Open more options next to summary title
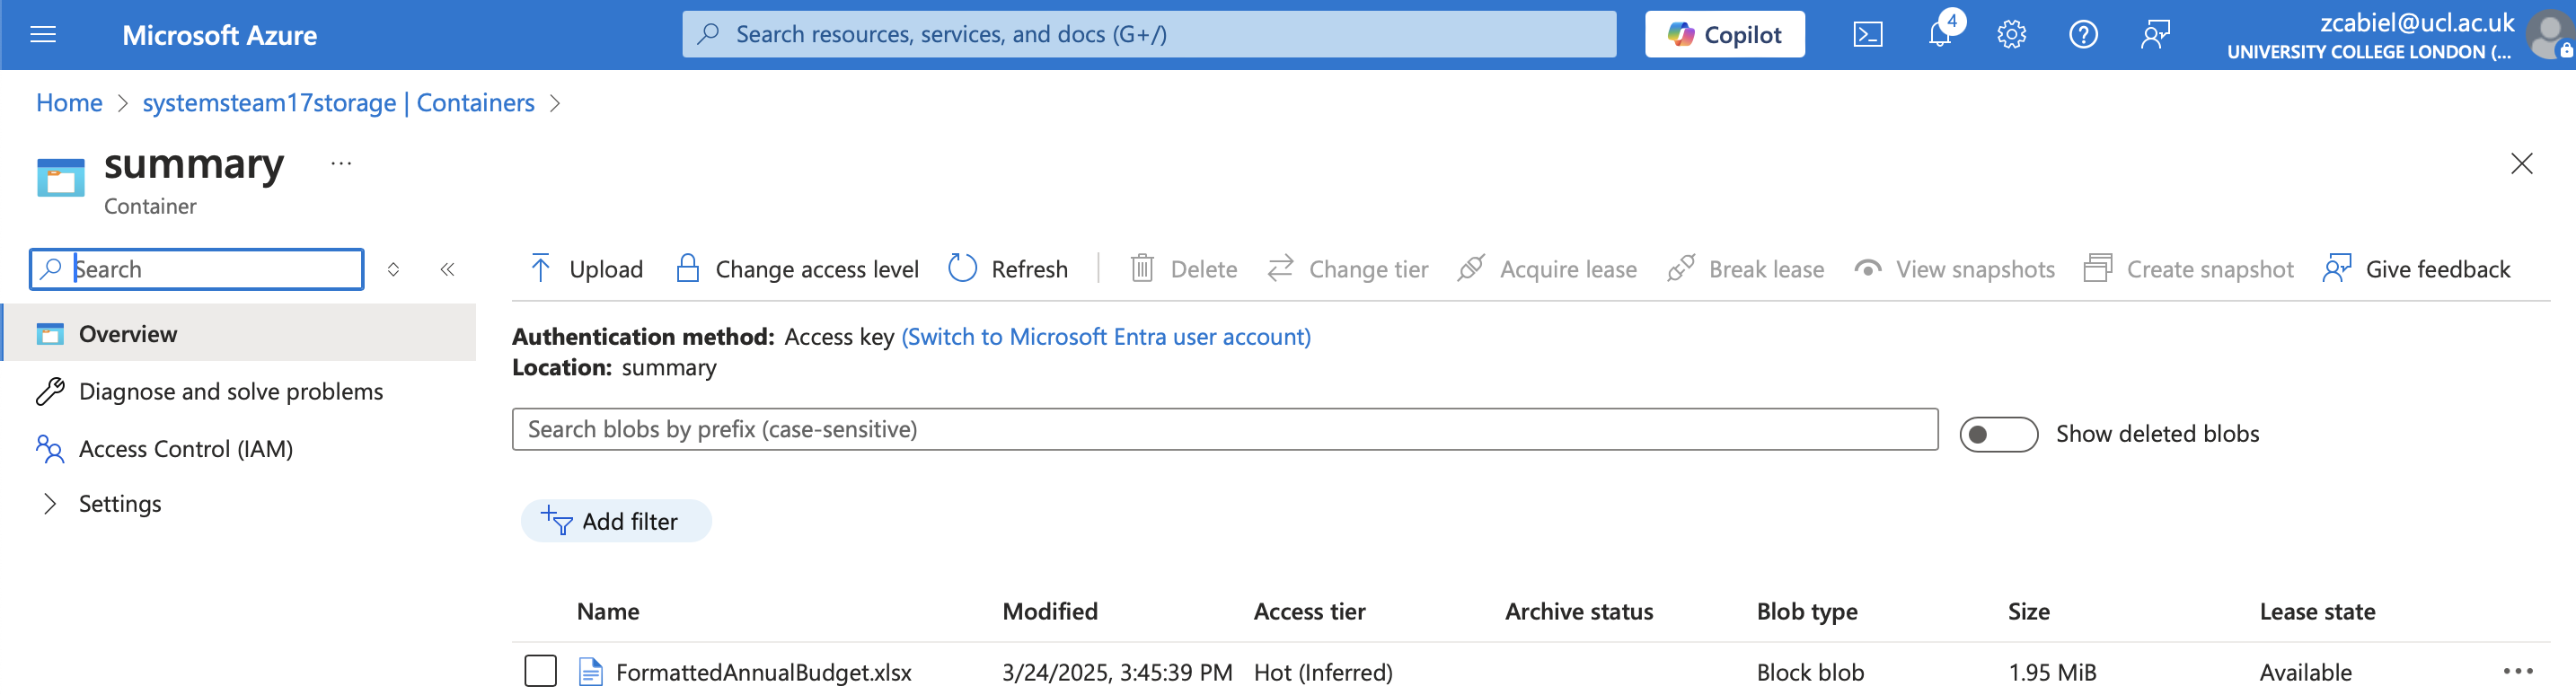The height and width of the screenshot is (695, 2576). point(341,164)
